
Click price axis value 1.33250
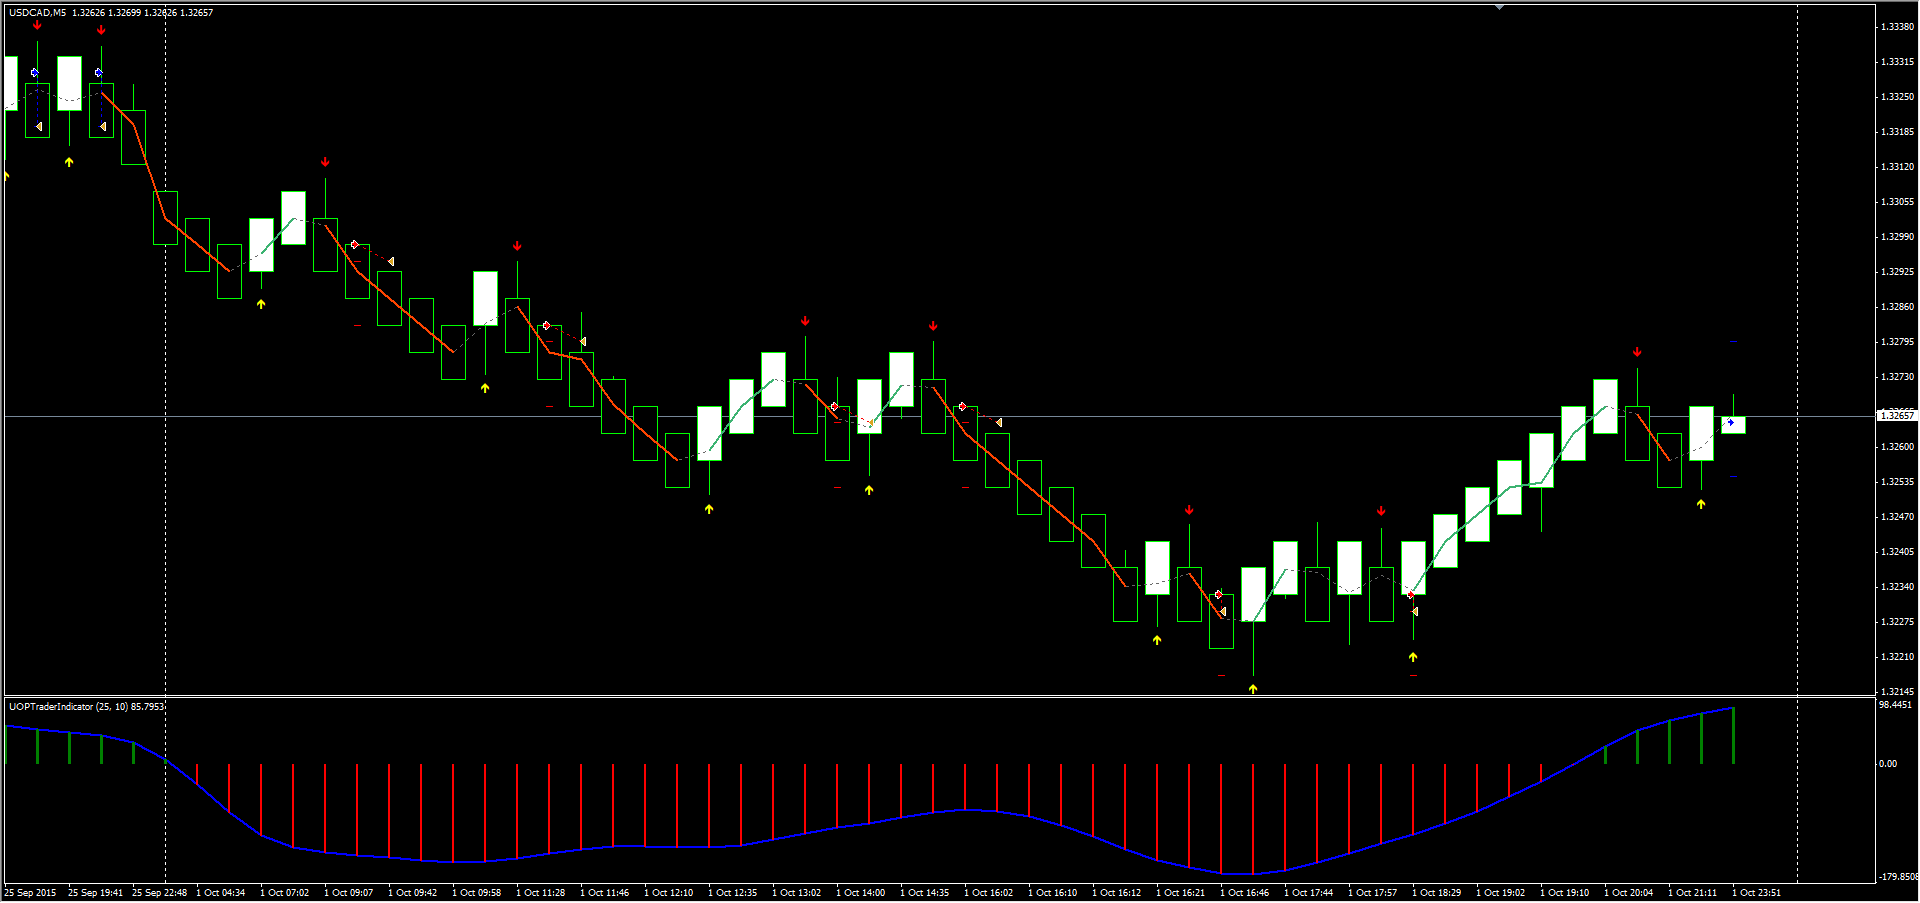[x=1898, y=97]
